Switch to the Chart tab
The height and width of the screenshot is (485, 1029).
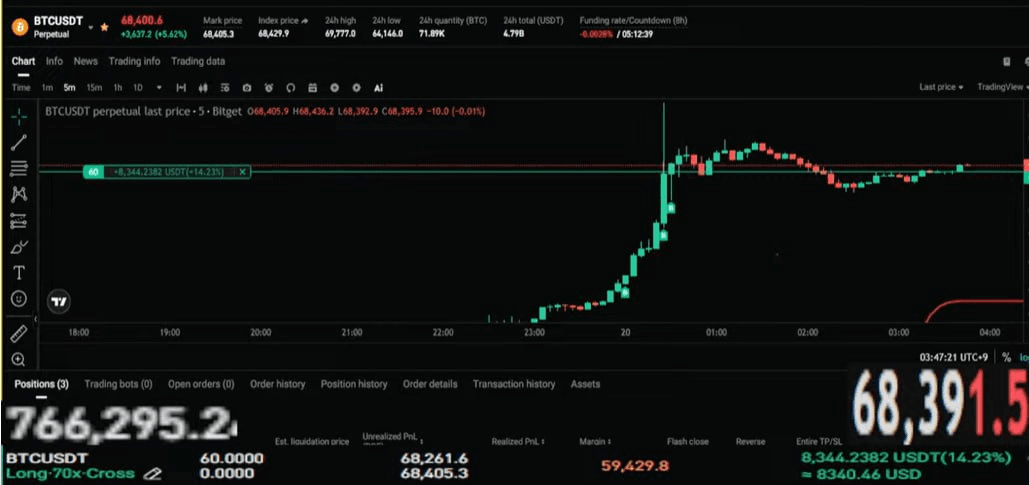[x=23, y=61]
